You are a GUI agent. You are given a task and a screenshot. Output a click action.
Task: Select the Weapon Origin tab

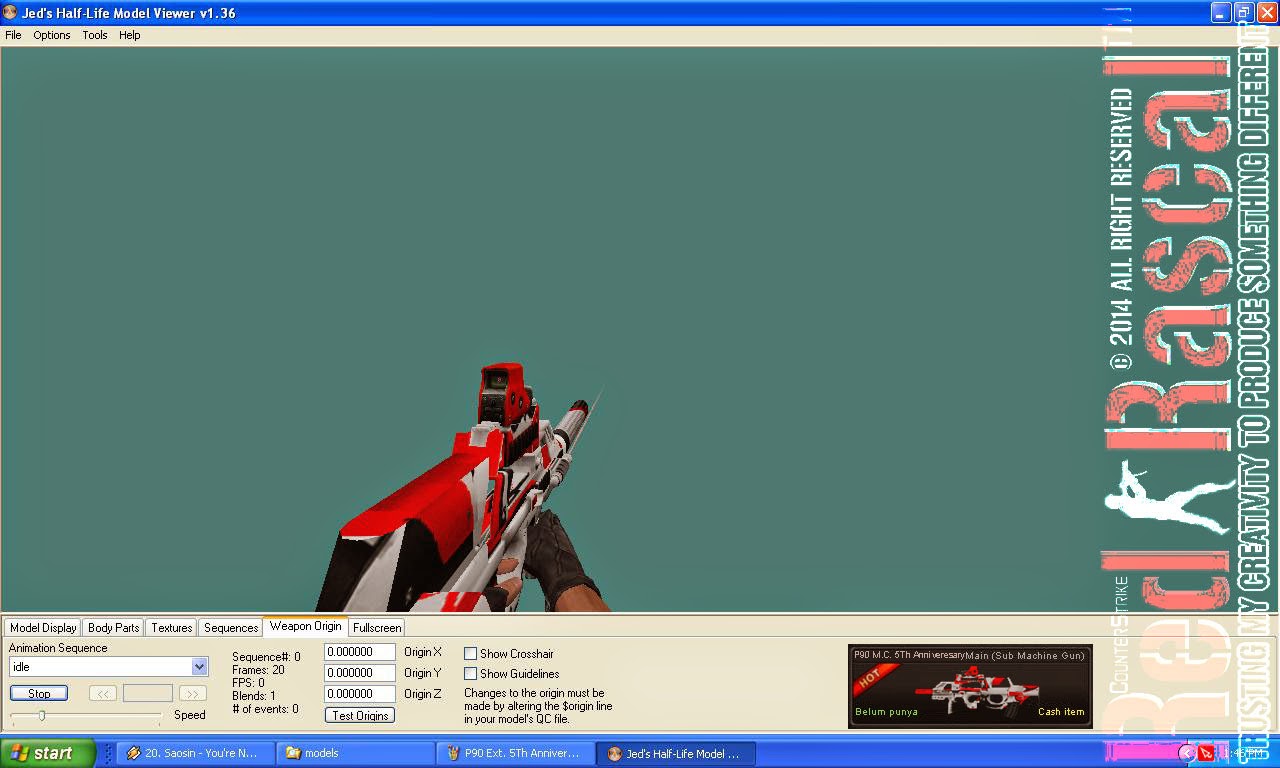coord(305,626)
